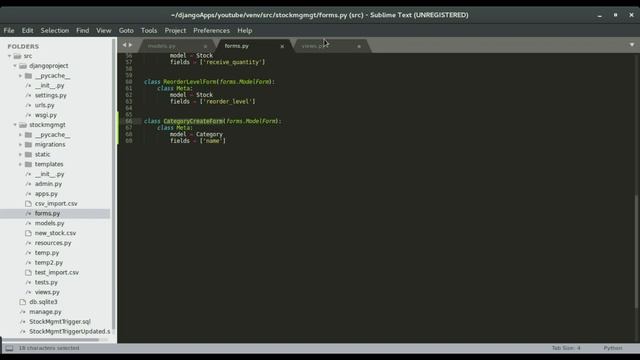This screenshot has height=360, width=640.
Task: Open tests.py in the sidebar
Action: [x=46, y=282]
